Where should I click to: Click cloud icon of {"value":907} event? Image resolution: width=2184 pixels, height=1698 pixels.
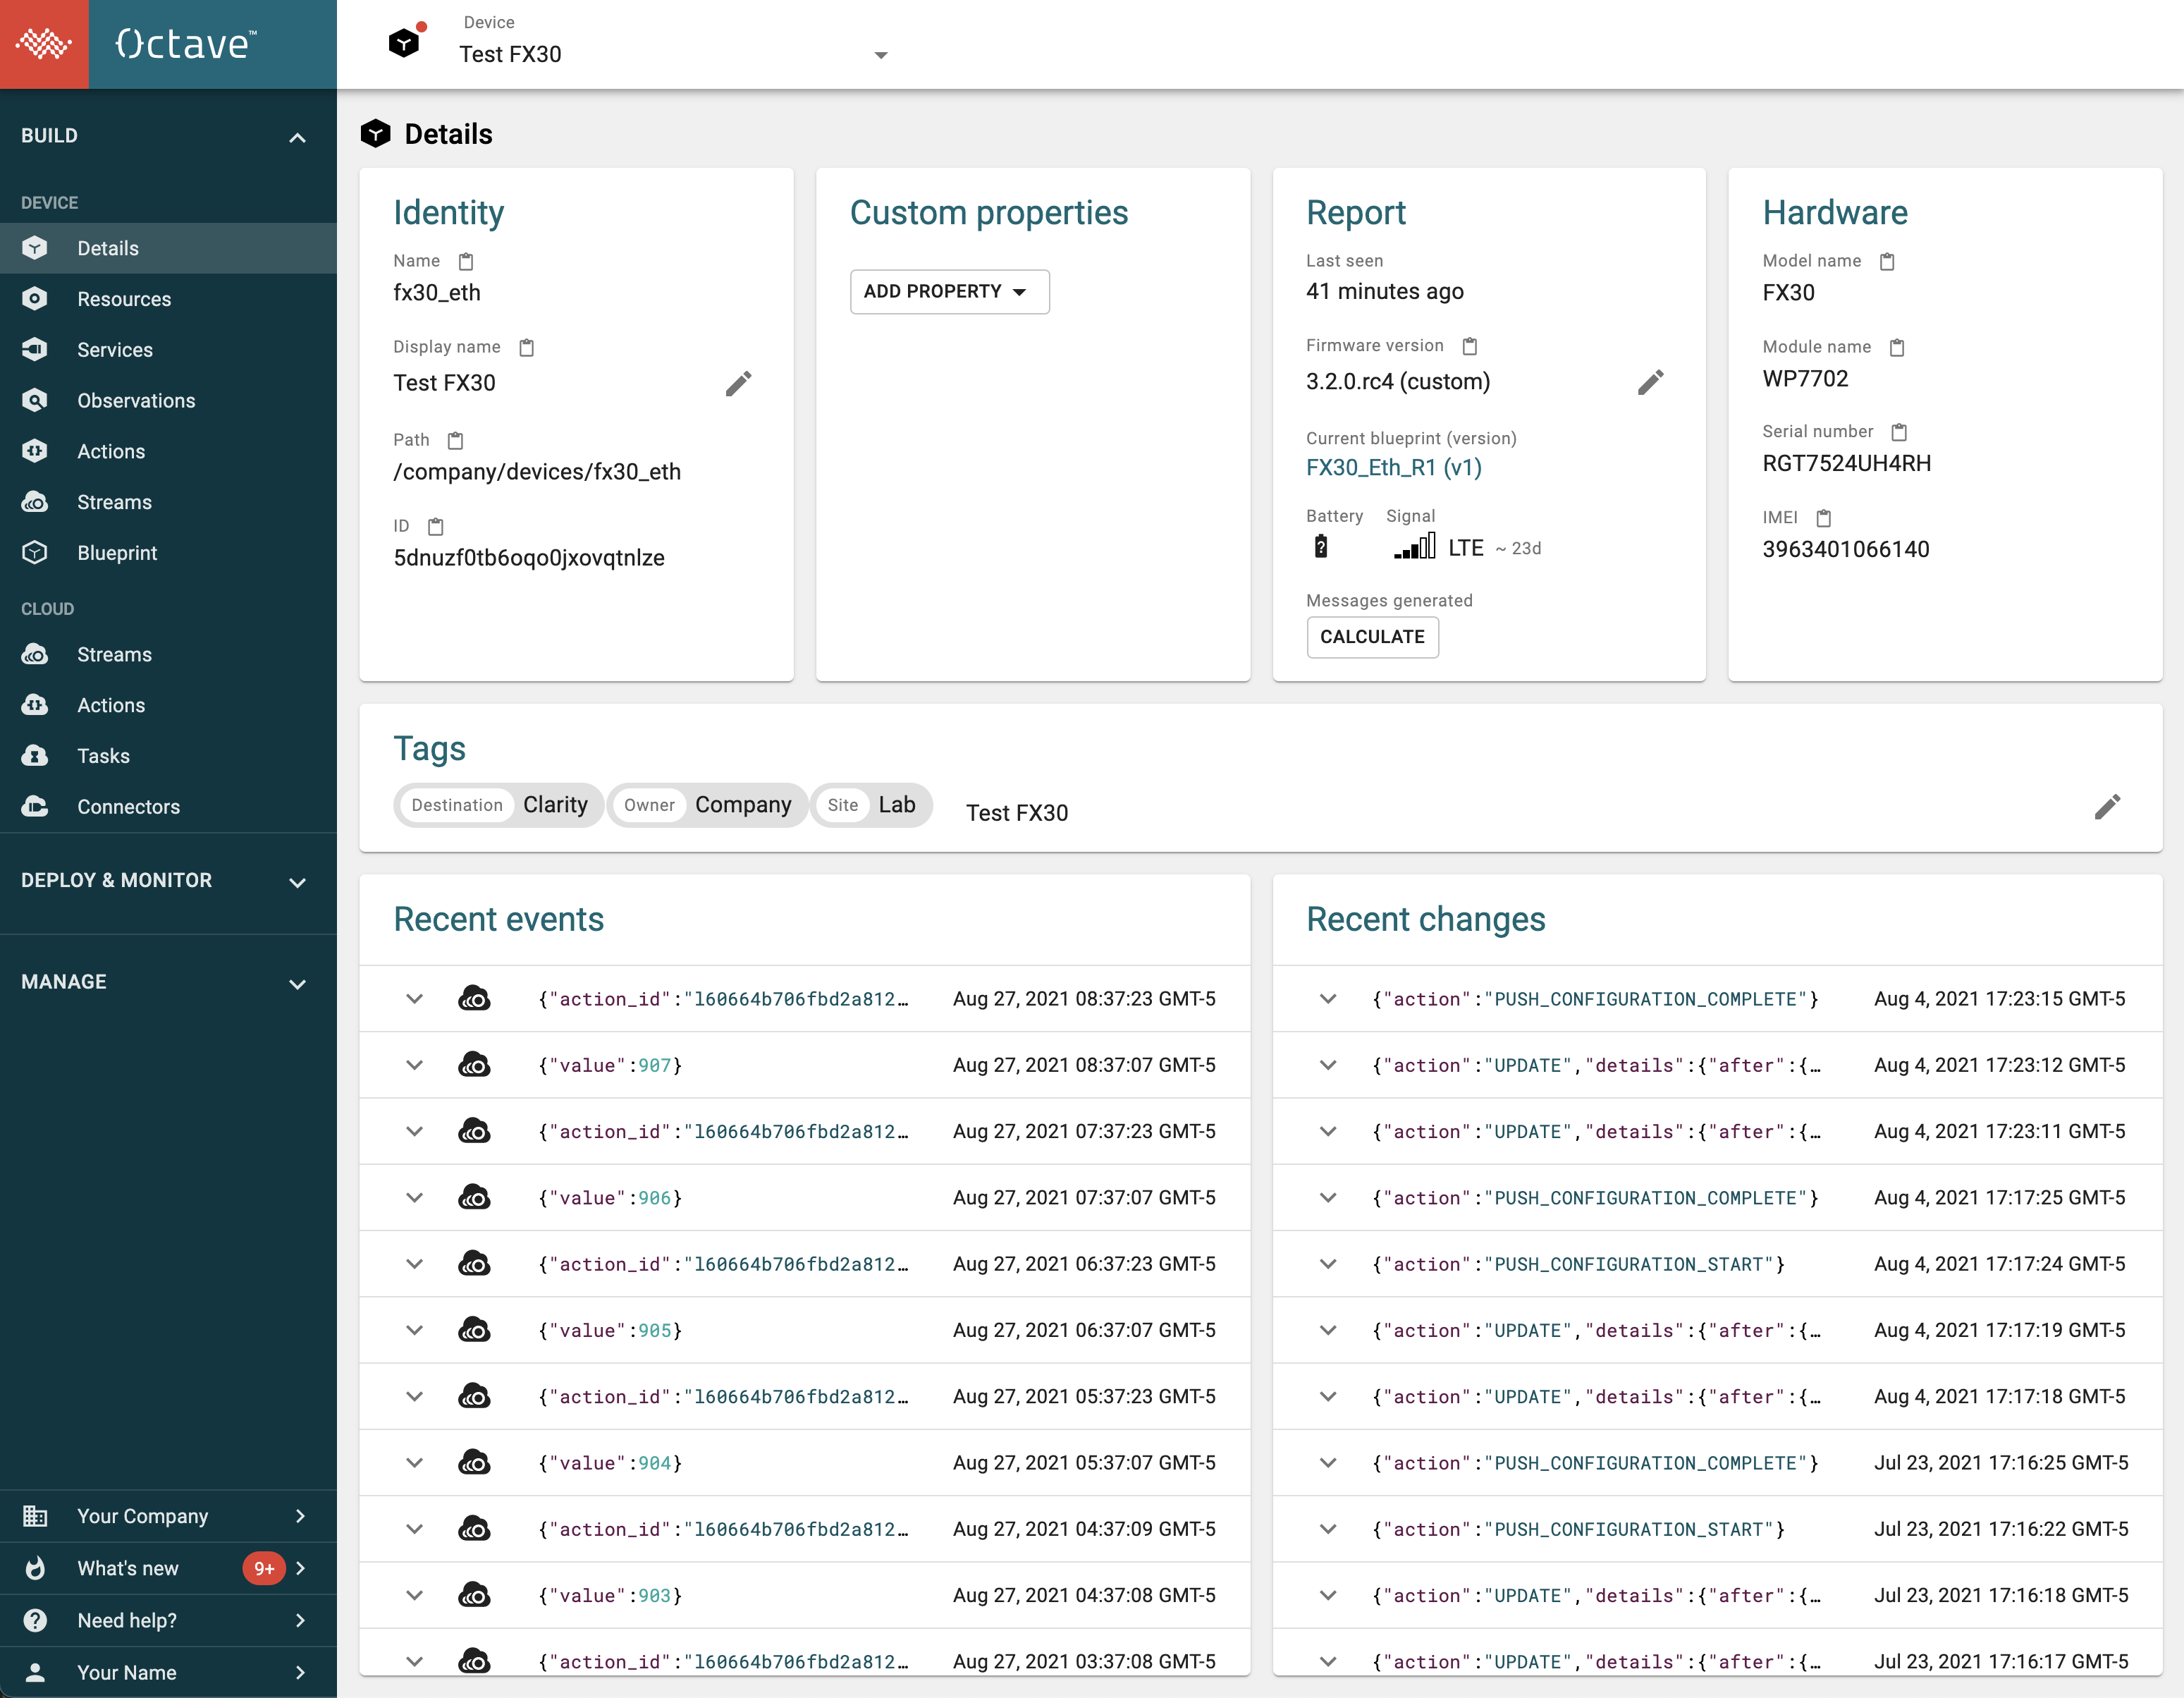coord(474,1065)
